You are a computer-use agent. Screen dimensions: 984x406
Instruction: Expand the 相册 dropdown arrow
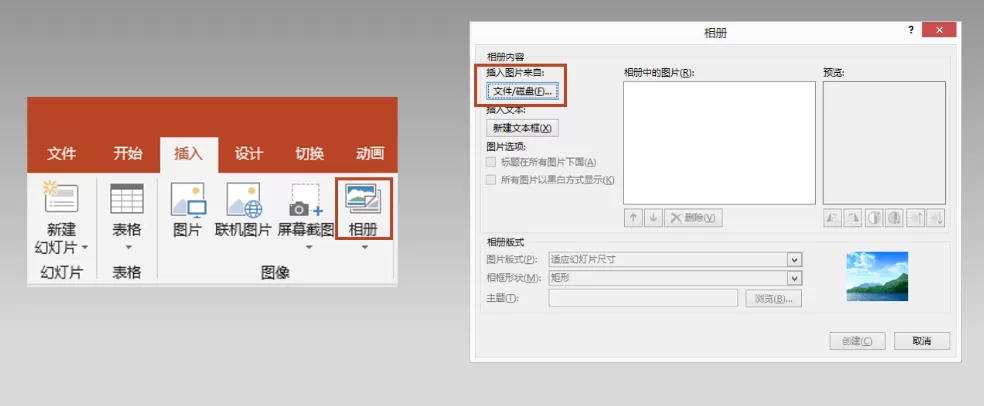[364, 247]
